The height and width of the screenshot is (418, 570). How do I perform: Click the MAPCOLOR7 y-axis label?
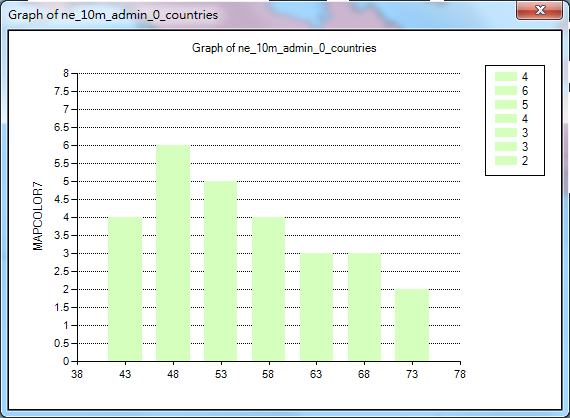coord(38,216)
